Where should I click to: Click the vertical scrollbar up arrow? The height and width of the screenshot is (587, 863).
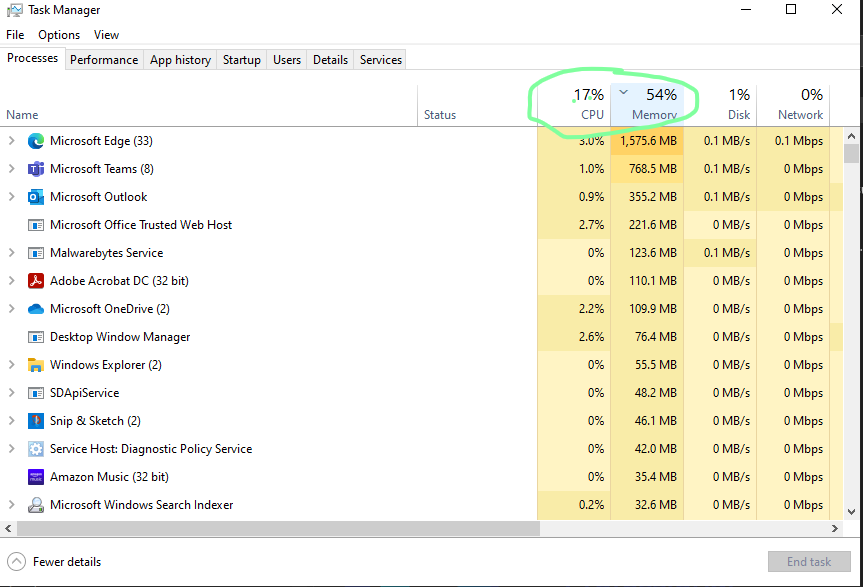pyautogui.click(x=851, y=136)
